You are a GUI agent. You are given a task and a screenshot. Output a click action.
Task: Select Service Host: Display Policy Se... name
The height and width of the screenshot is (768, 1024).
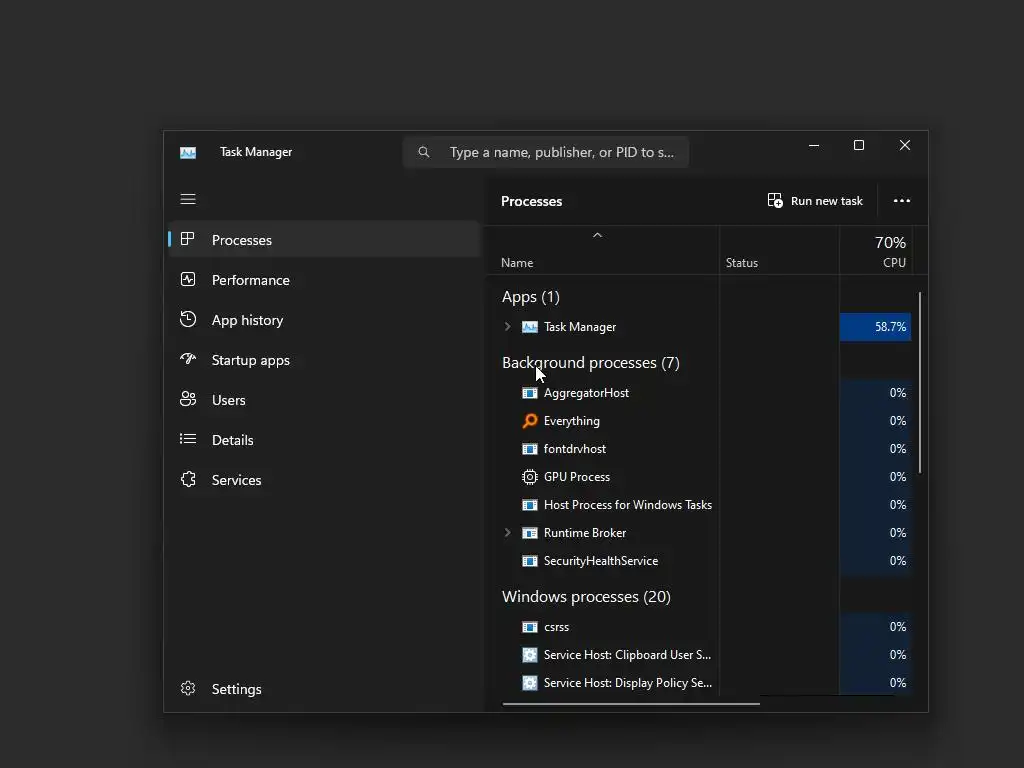coord(628,683)
